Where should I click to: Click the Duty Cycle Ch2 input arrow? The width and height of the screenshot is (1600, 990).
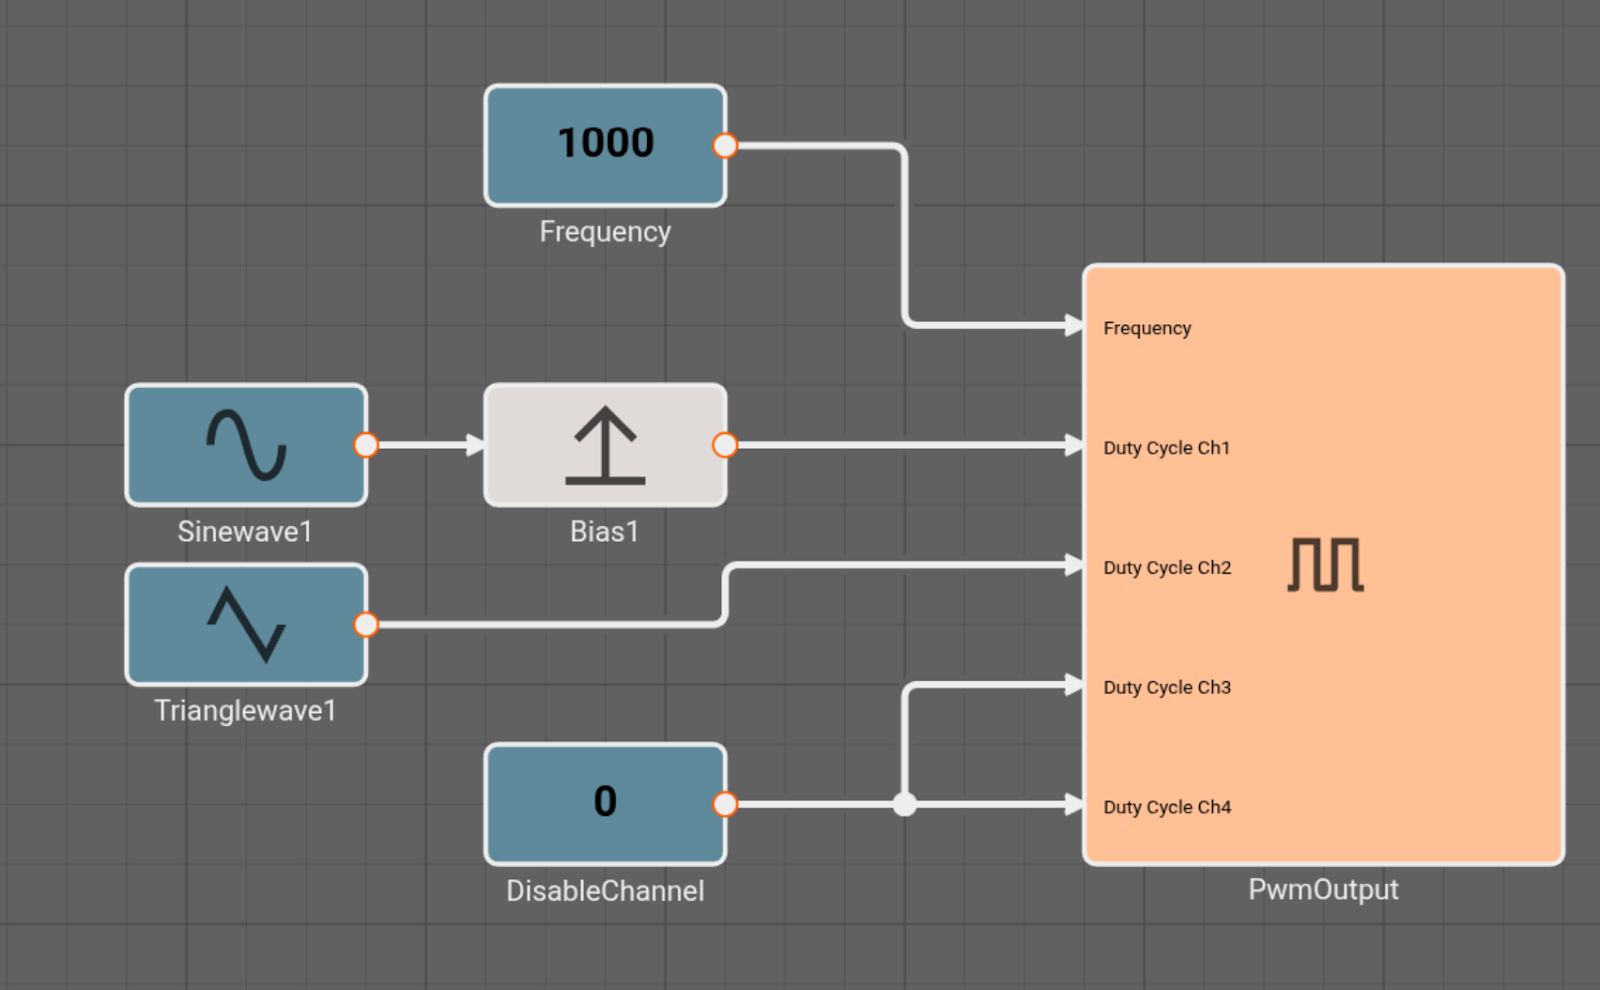click(x=1074, y=565)
